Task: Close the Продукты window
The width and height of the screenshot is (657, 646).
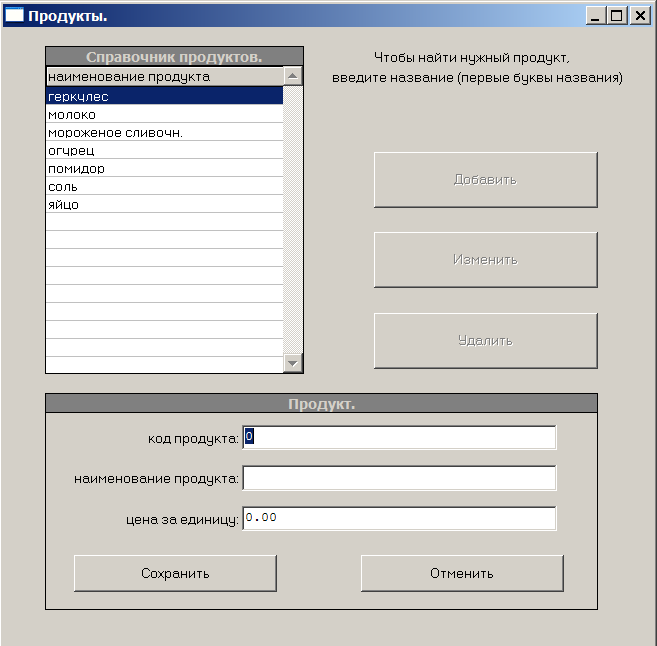Action: coord(641,16)
